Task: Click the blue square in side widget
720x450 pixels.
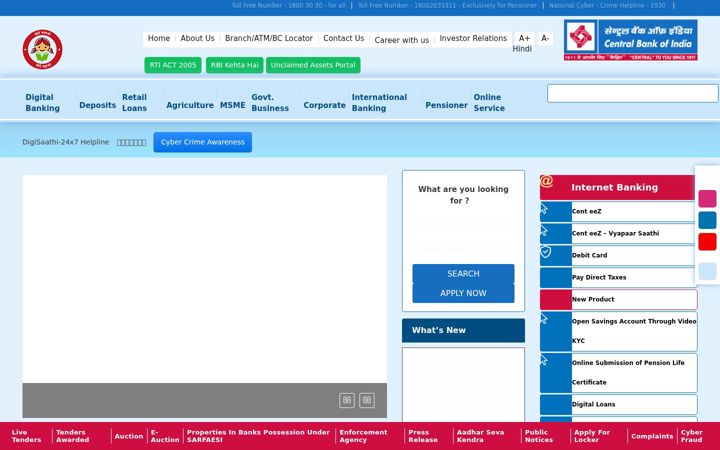Action: (x=707, y=220)
